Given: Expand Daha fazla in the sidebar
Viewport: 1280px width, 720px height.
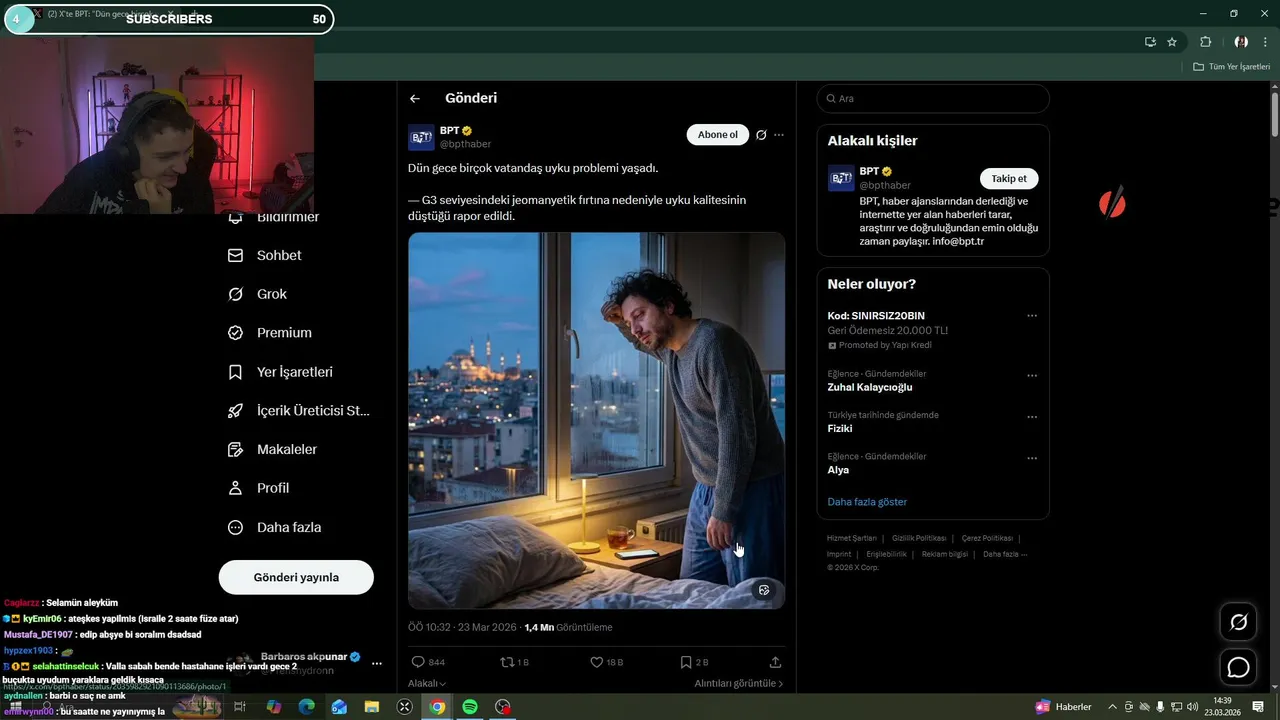Looking at the screenshot, I should click(x=275, y=527).
